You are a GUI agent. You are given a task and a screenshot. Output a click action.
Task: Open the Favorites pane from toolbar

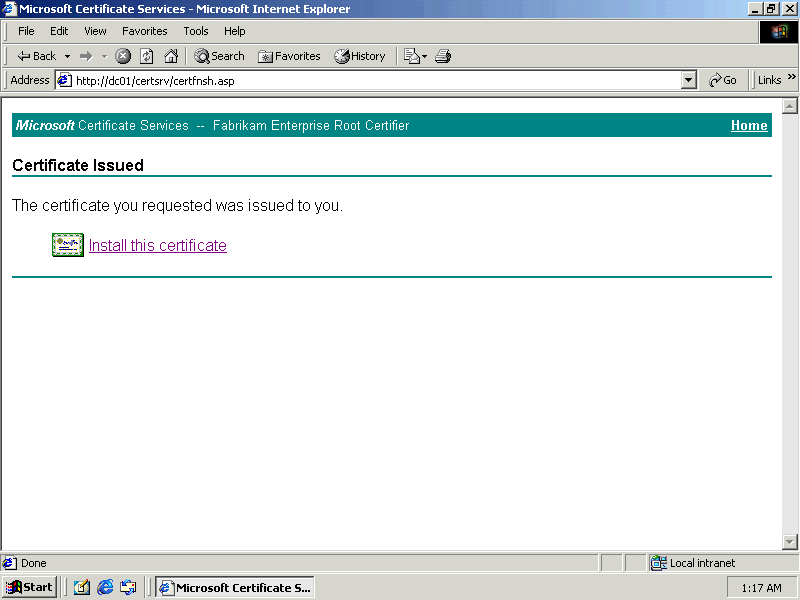click(x=289, y=56)
